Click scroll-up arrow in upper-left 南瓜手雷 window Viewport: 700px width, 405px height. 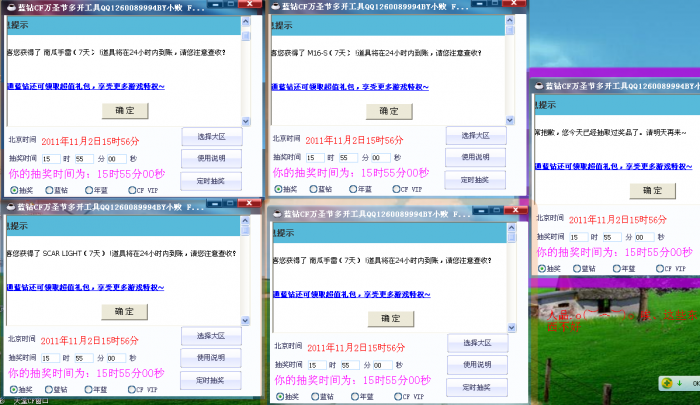[246, 21]
